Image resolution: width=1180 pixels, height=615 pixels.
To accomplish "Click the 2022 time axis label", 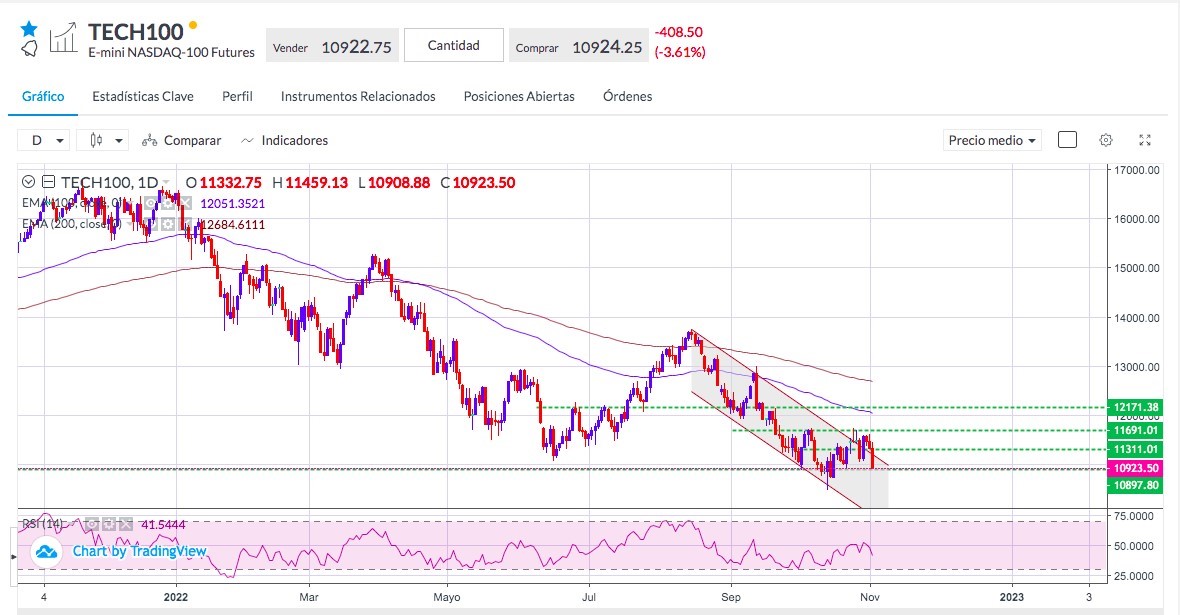I will point(176,597).
